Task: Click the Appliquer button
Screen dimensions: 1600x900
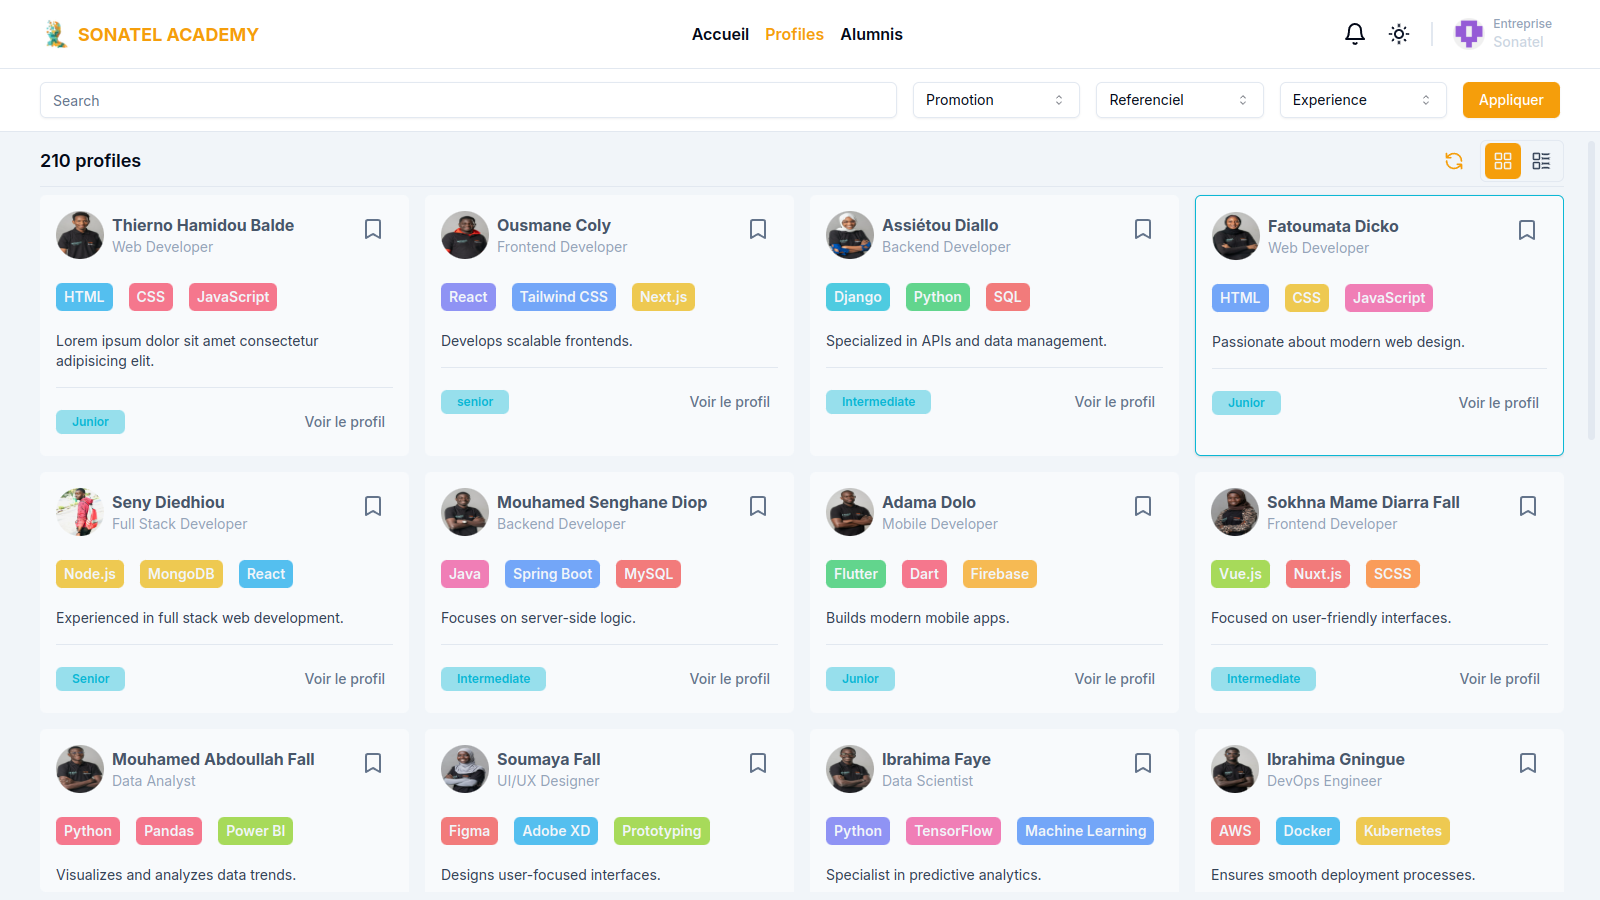Action: click(1510, 100)
